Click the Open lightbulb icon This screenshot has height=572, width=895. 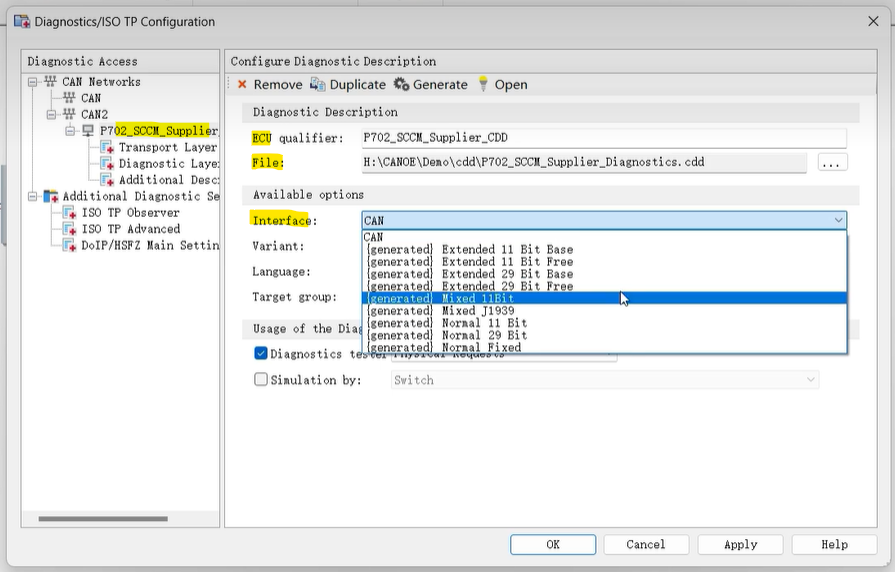pyautogui.click(x=483, y=84)
